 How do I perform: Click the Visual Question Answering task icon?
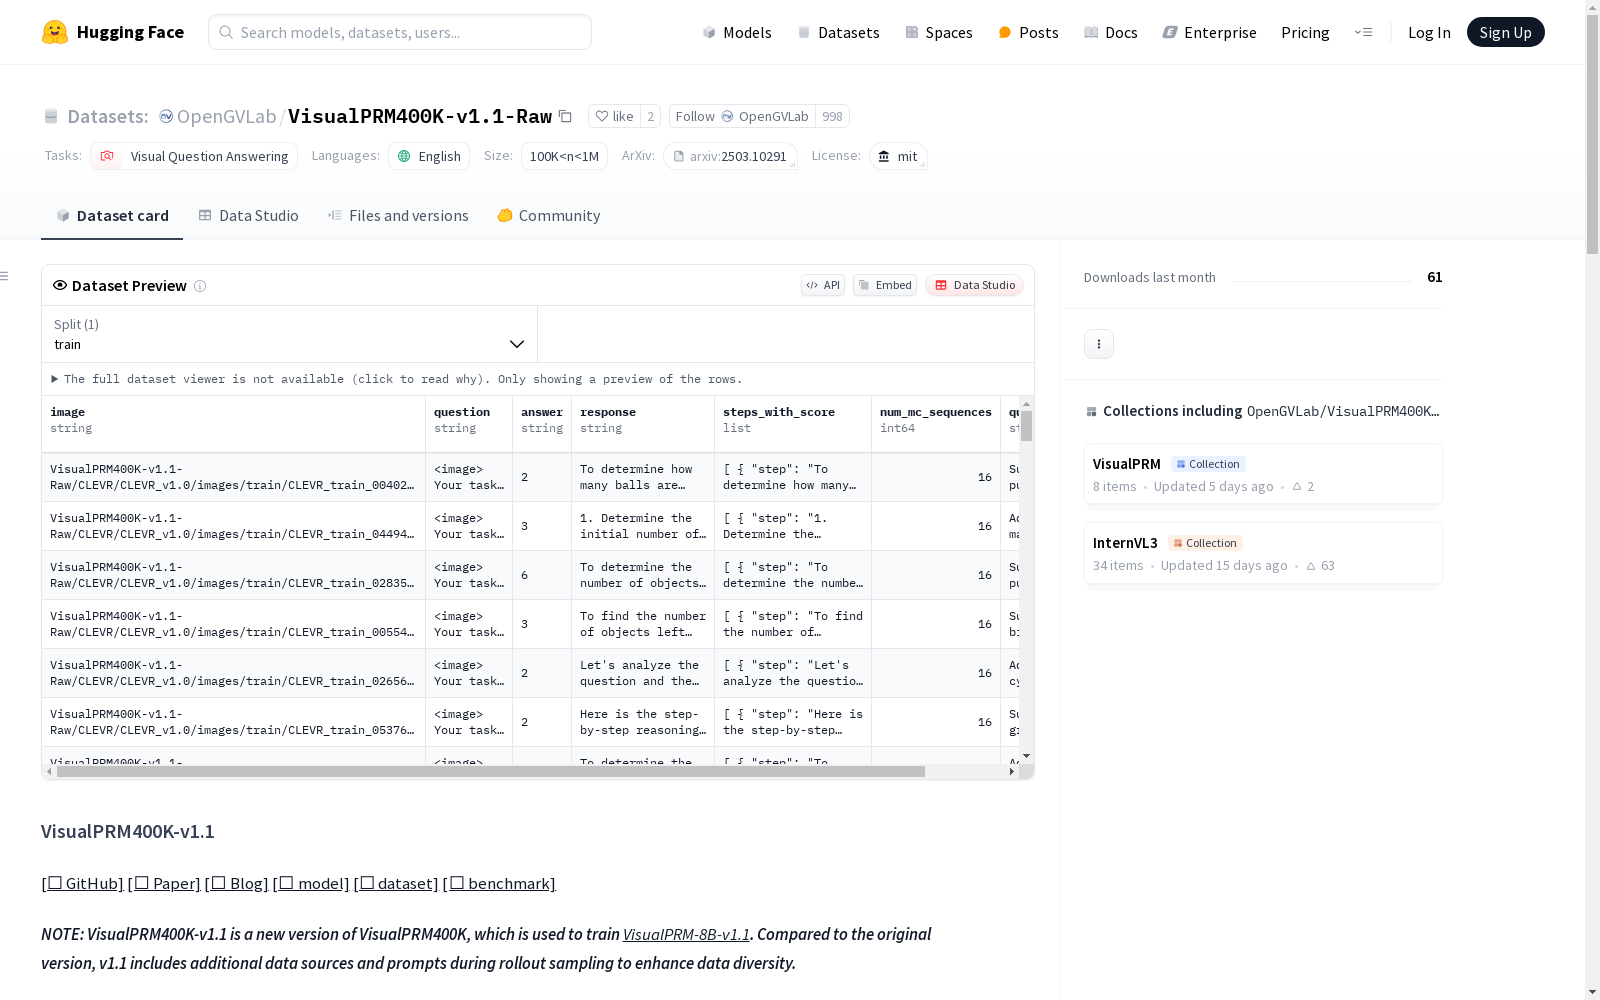click(107, 156)
